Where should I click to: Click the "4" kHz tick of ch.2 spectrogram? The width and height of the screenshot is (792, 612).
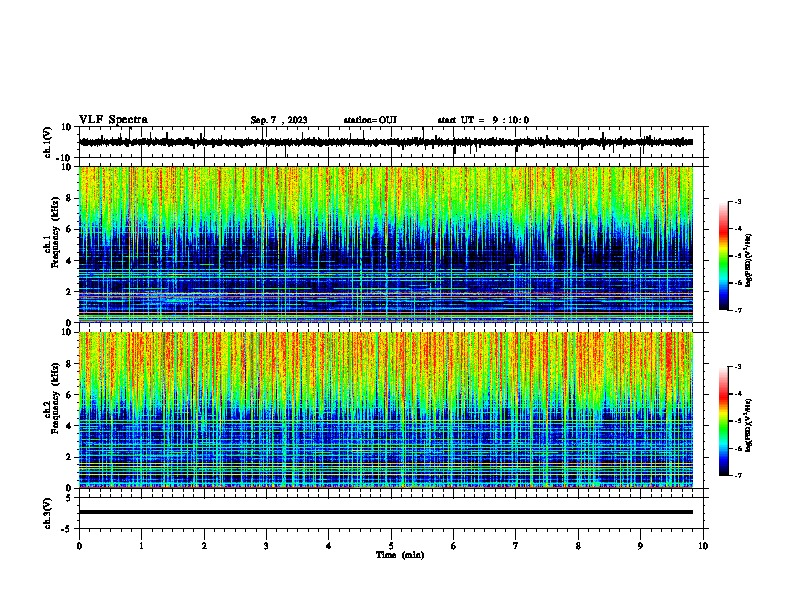[x=69, y=426]
